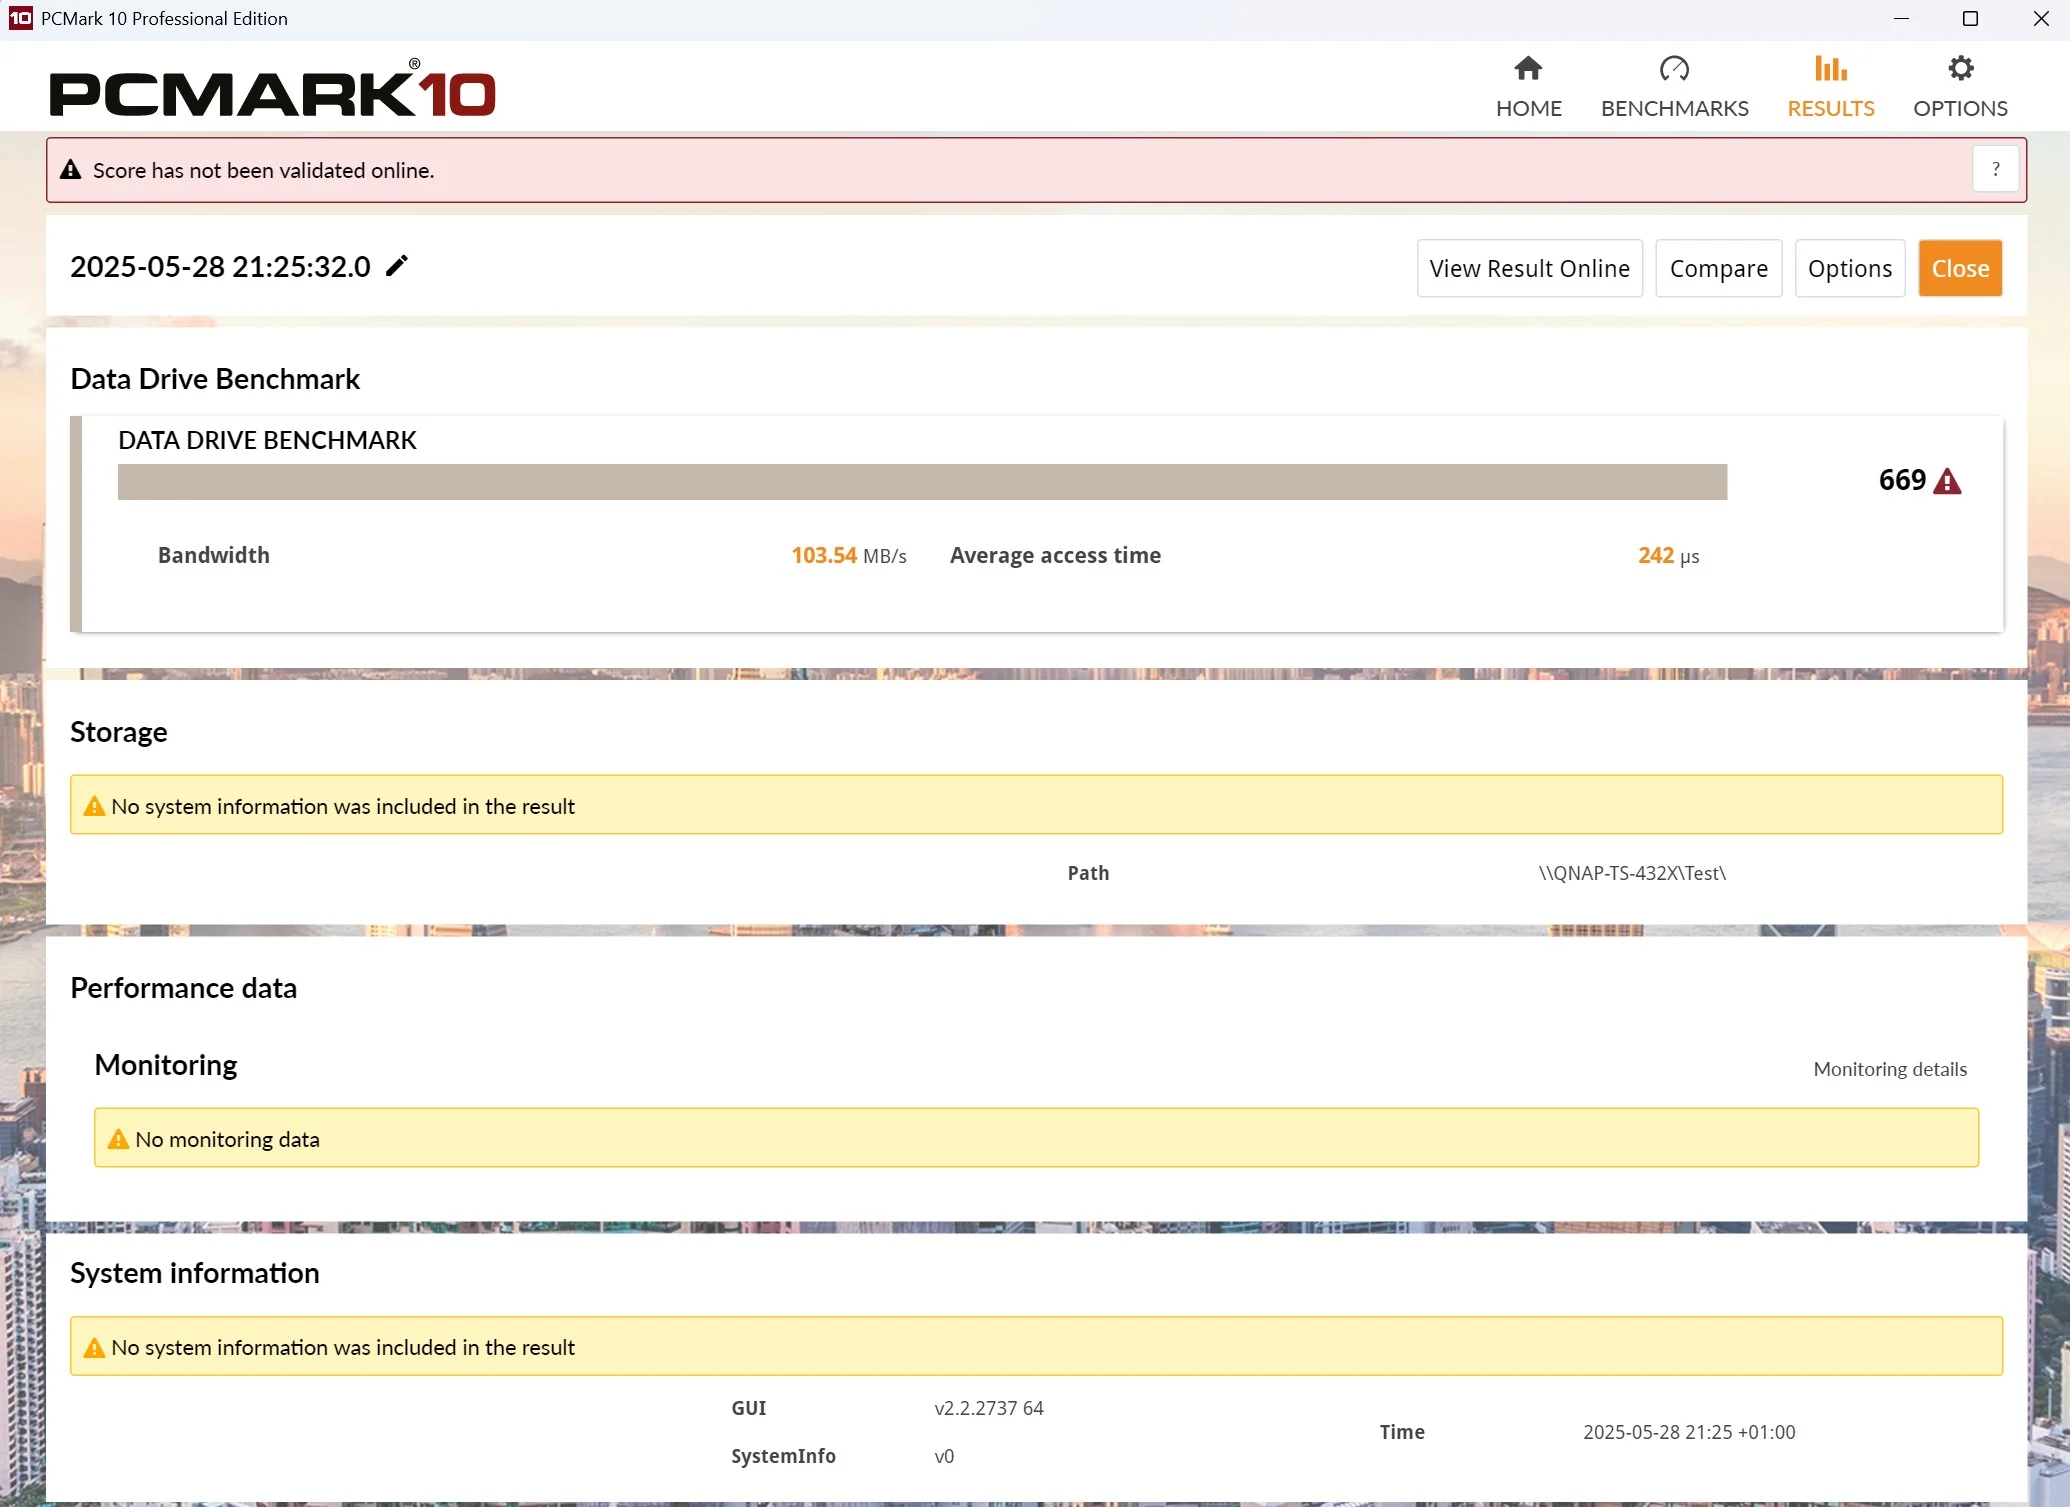This screenshot has width=2070, height=1507.
Task: Click the warning icon in validation banner
Action: [70, 170]
